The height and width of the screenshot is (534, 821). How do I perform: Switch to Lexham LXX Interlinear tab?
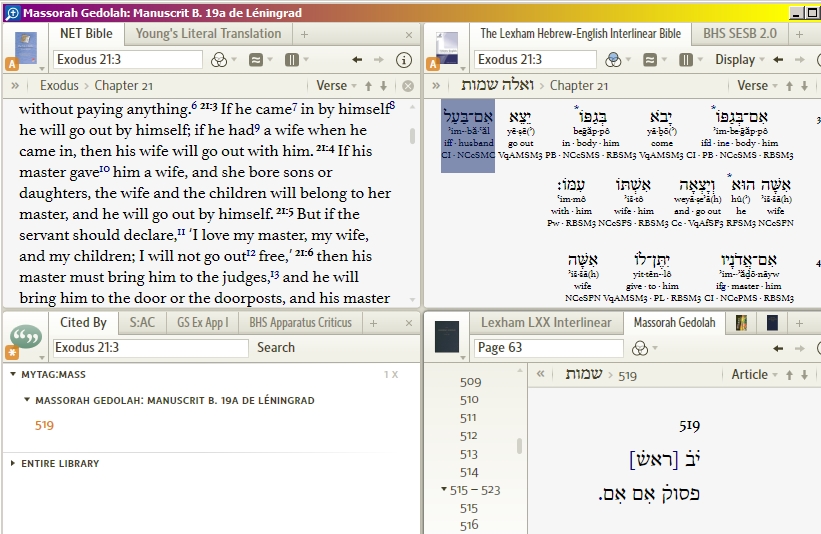[546, 322]
